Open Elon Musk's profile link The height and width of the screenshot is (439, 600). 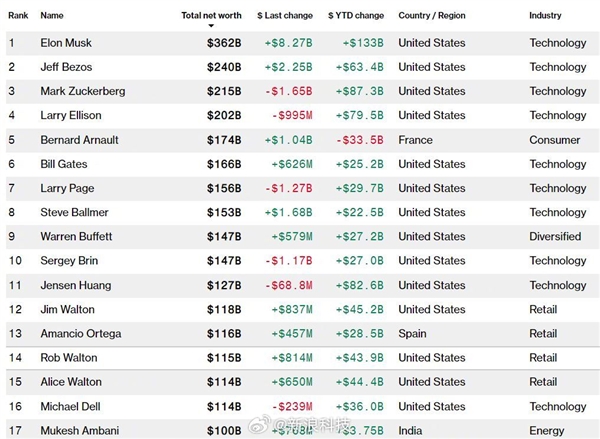tap(66, 43)
